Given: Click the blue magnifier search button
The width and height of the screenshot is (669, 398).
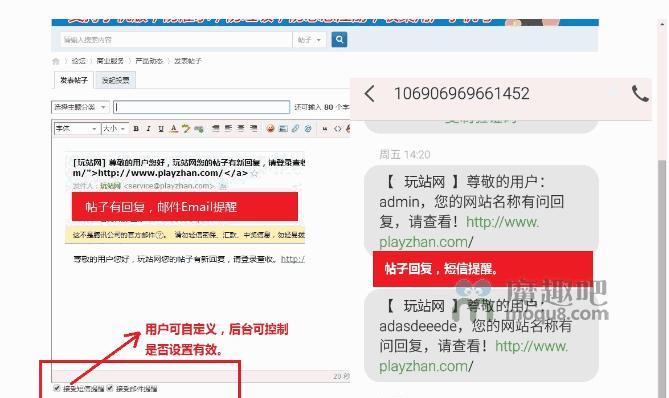Looking at the screenshot, I should click(339, 40).
